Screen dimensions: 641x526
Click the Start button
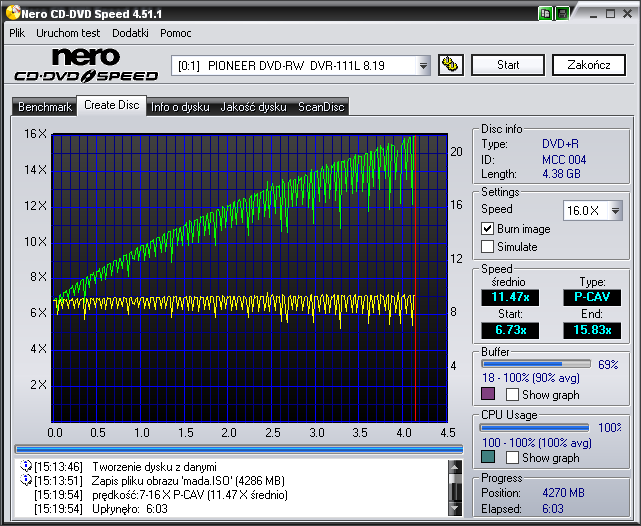(x=508, y=65)
